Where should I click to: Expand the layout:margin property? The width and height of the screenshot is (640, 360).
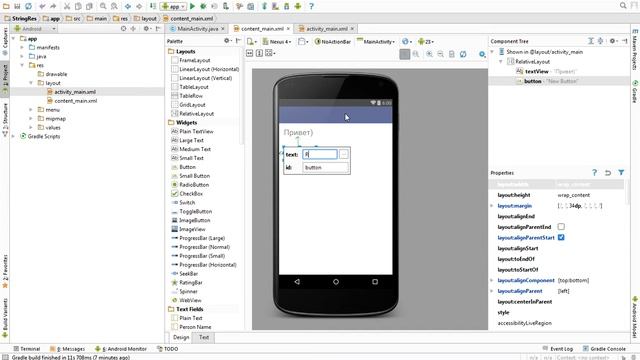click(492, 206)
